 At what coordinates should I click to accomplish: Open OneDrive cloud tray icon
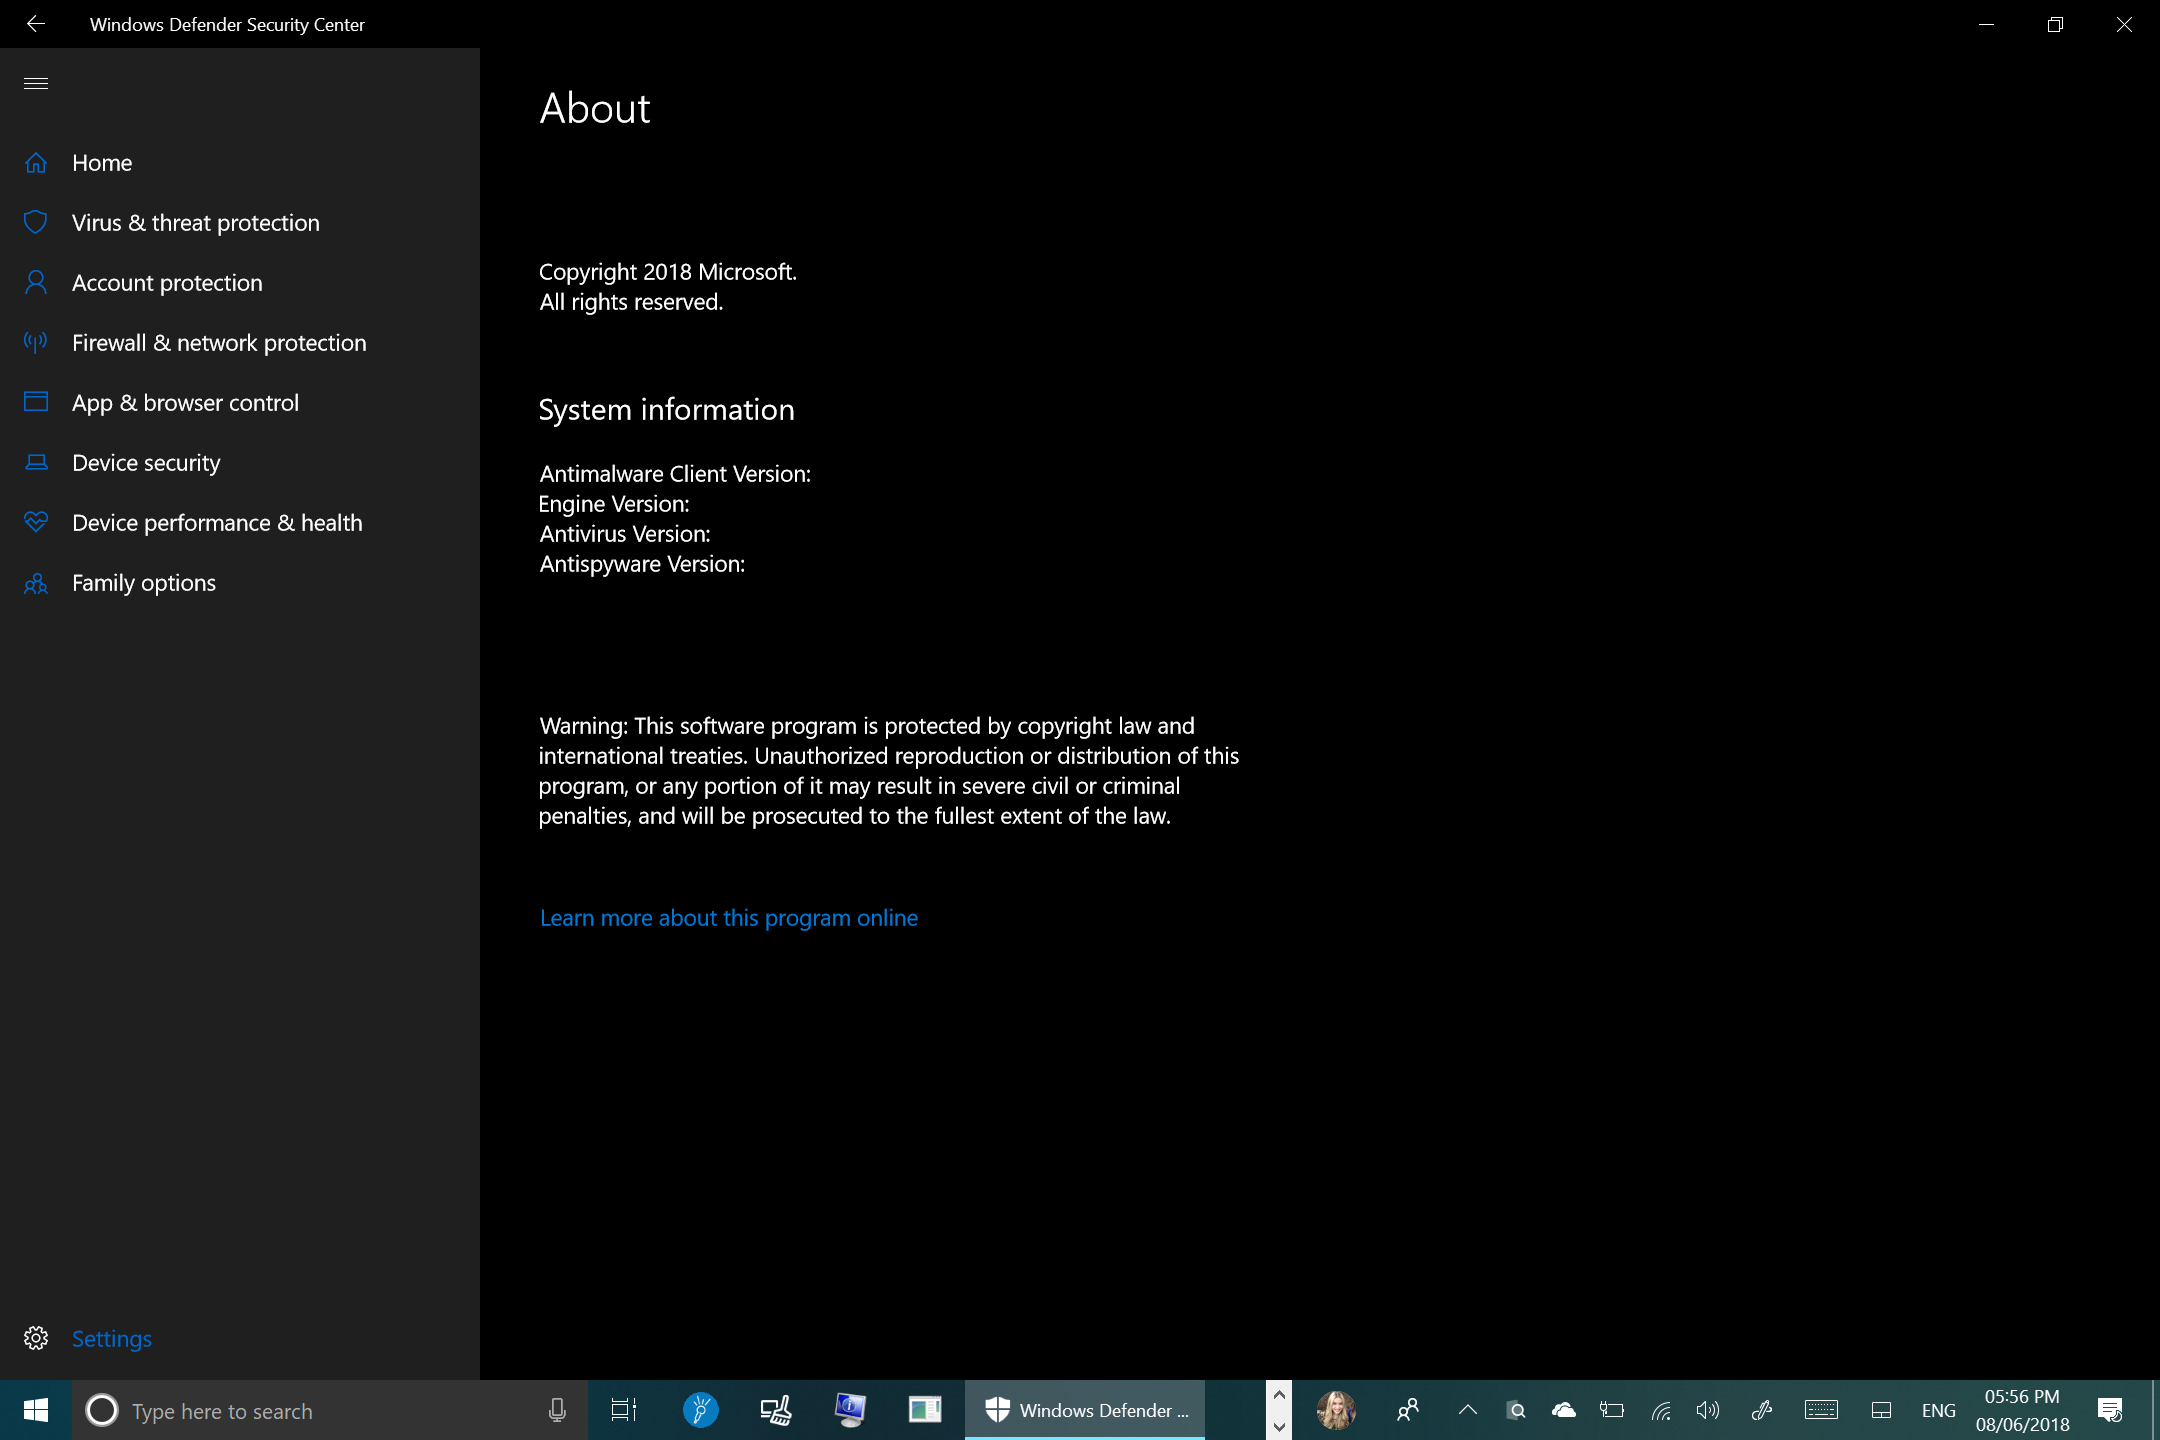[x=1563, y=1410]
